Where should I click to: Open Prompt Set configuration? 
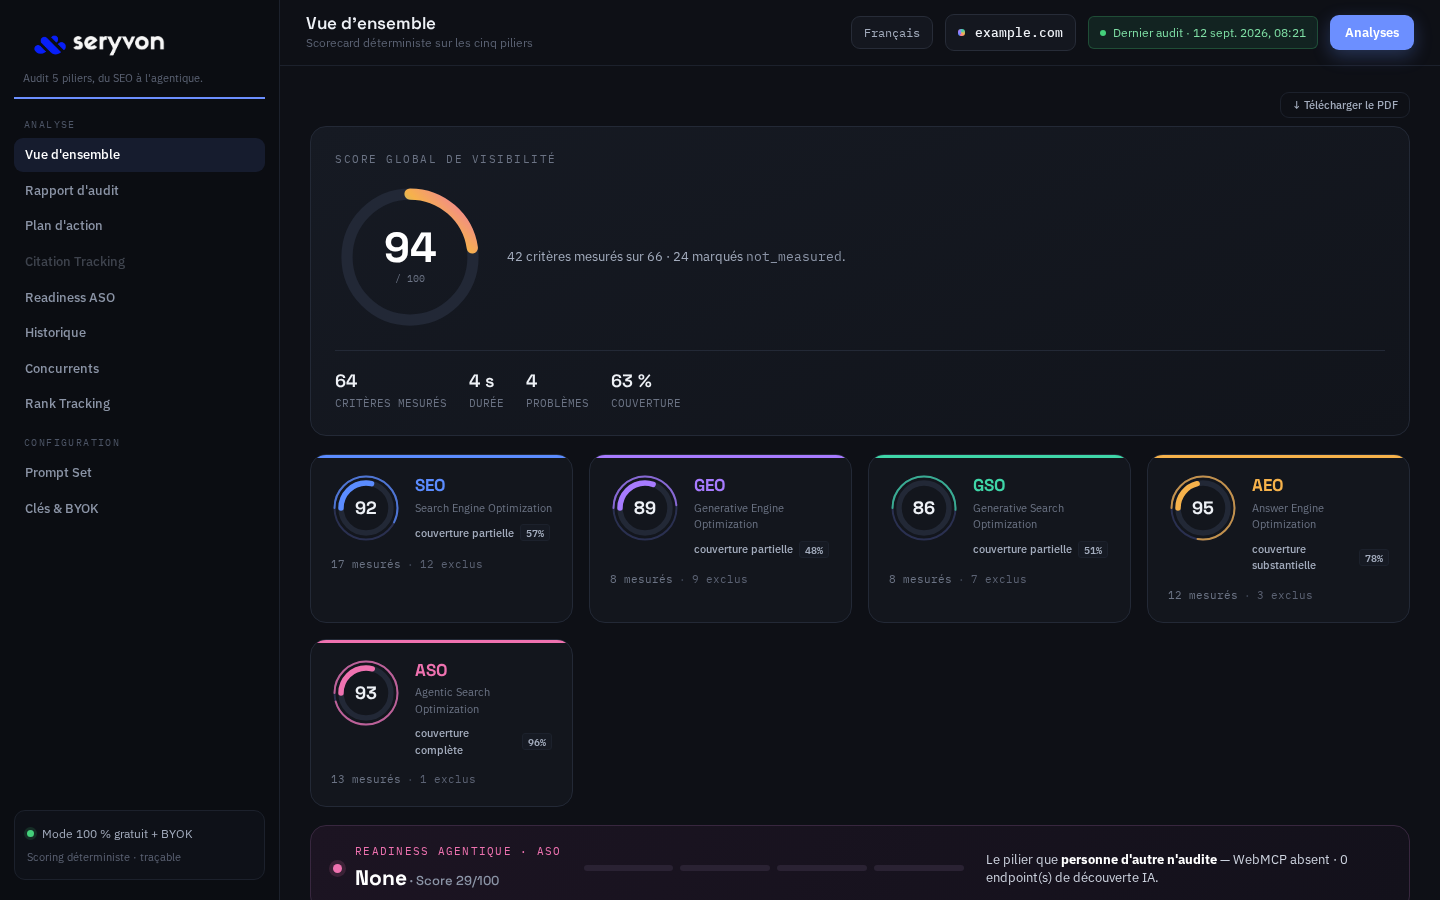[x=139, y=473]
